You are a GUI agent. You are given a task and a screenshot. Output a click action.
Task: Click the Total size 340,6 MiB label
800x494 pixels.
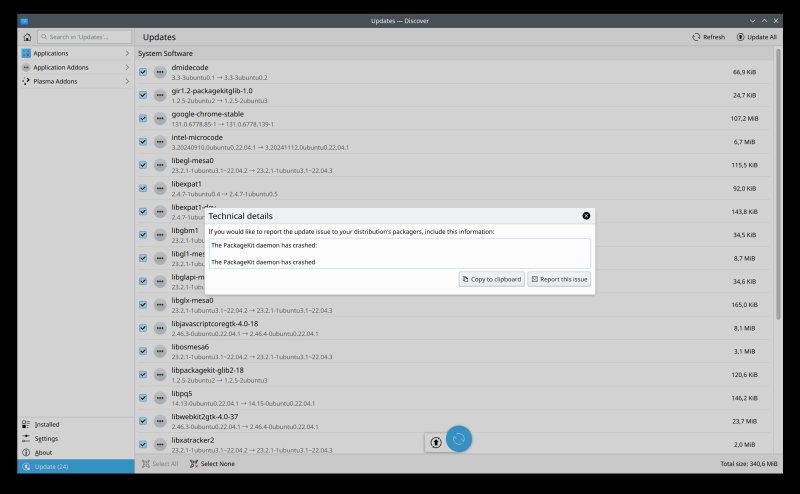tap(748, 464)
